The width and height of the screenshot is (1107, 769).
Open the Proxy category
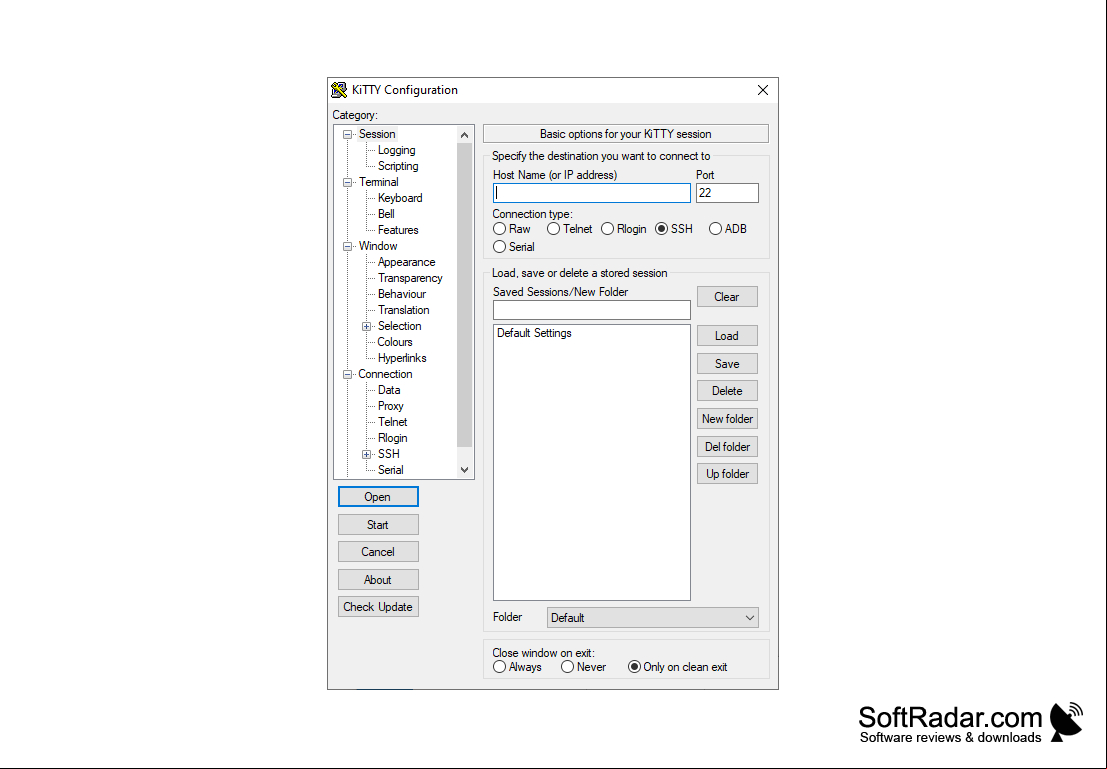(x=390, y=406)
